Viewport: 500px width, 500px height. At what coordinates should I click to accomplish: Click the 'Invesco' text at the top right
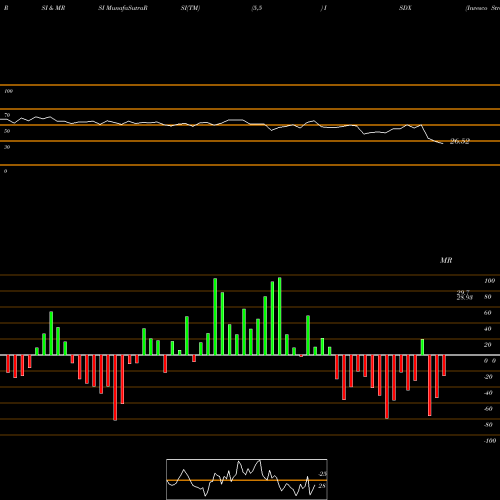coord(476,8)
